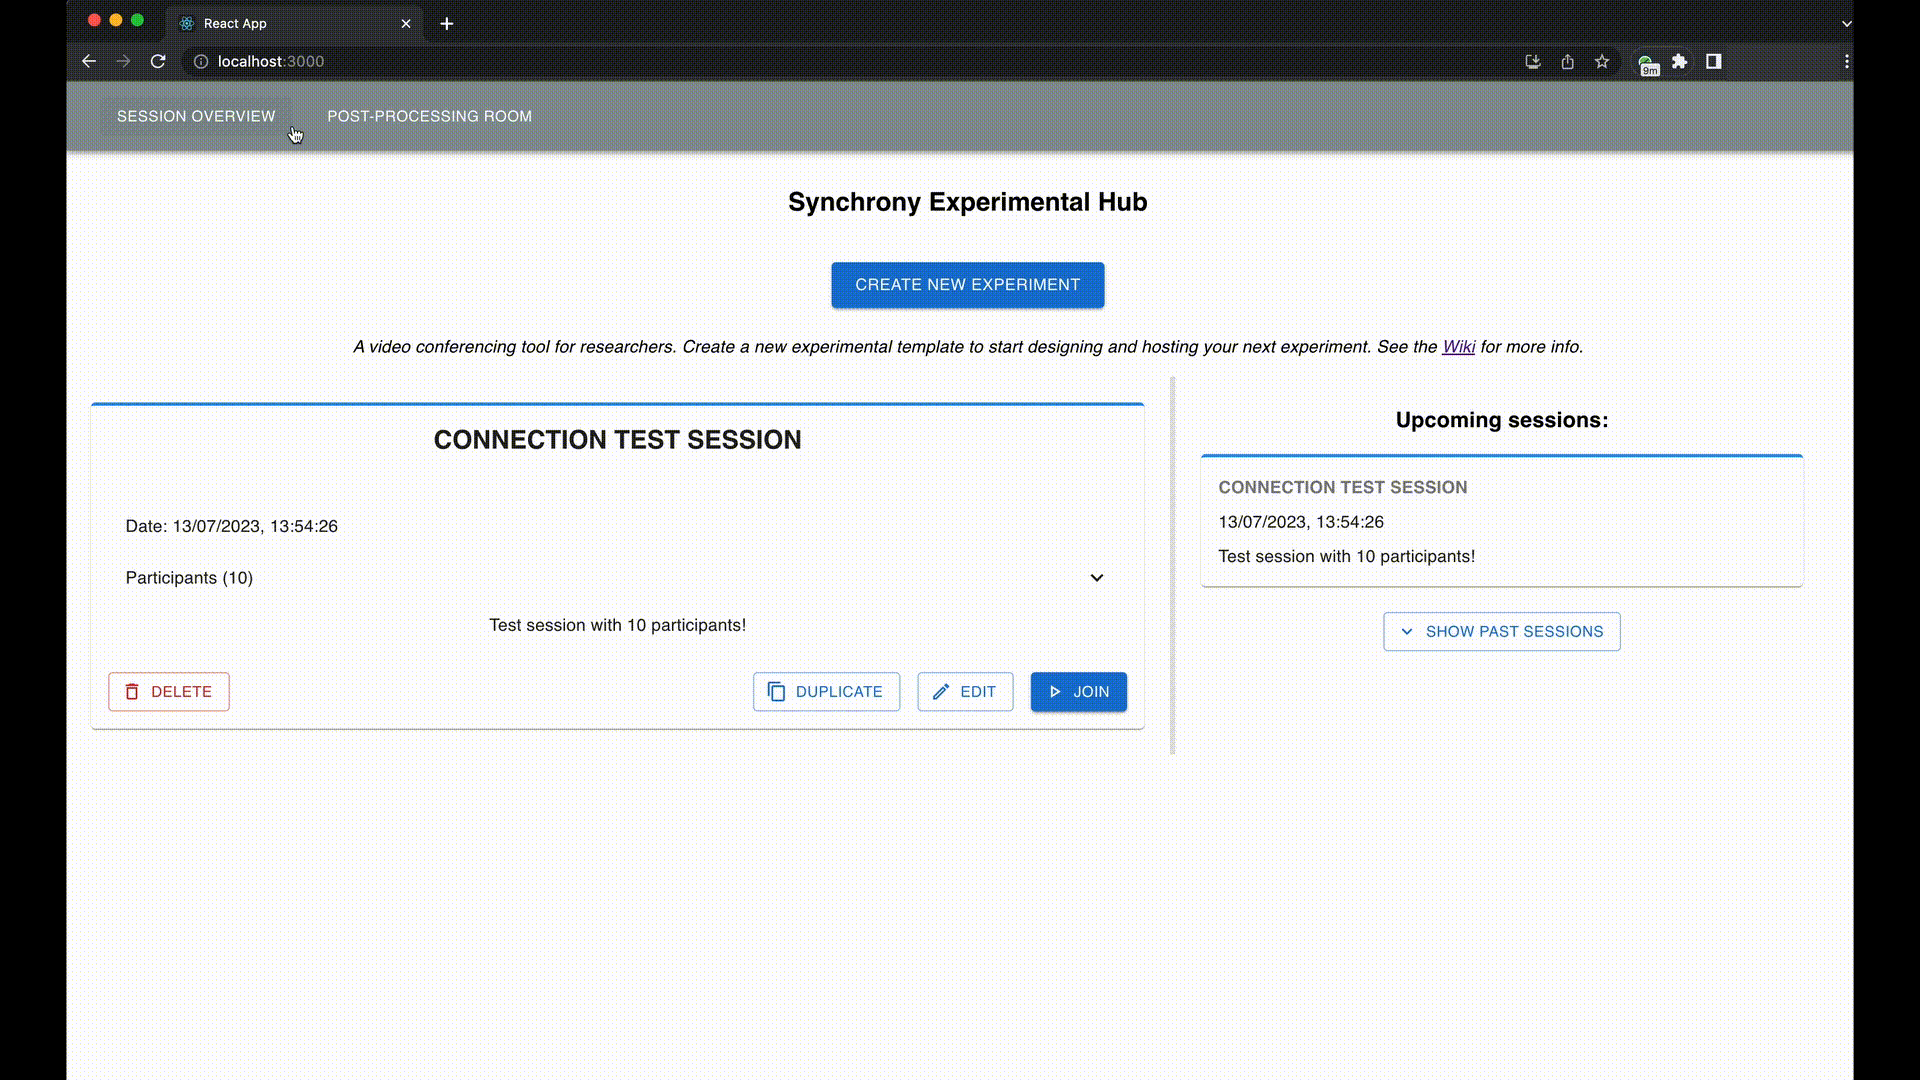This screenshot has width=1920, height=1080.
Task: Click the CREATE NEW EXPERIMENT button
Action: coord(968,285)
